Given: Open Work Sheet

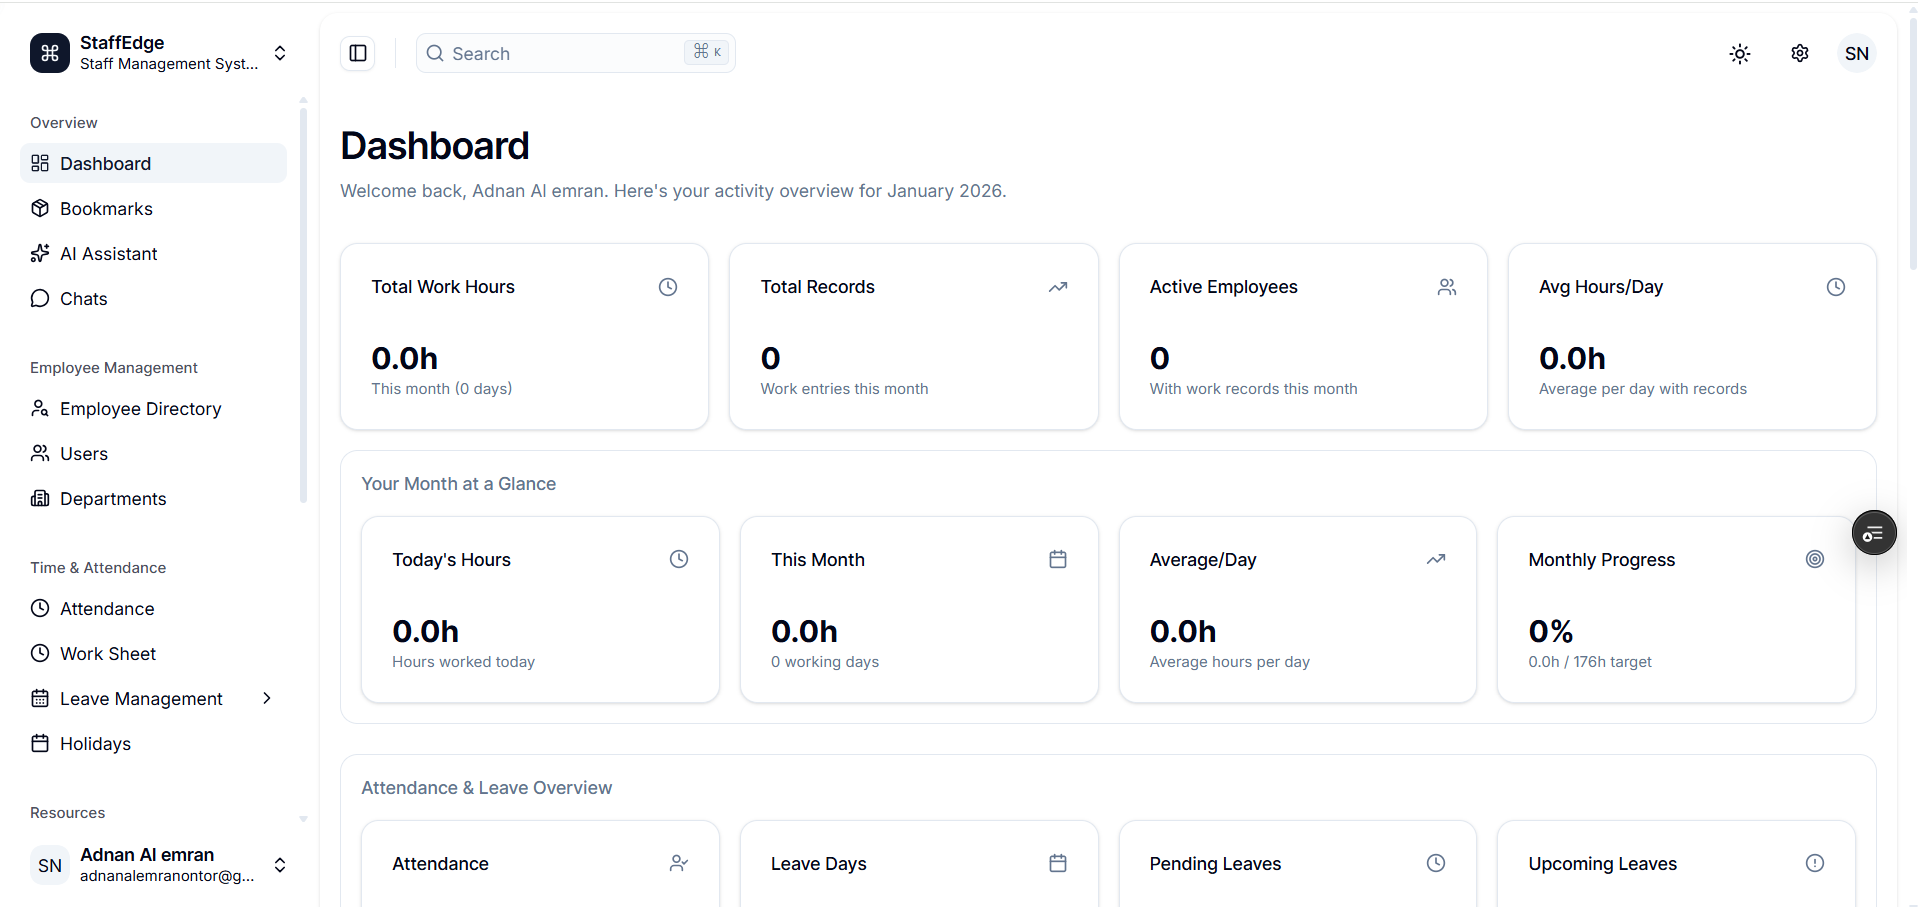Looking at the screenshot, I should pyautogui.click(x=153, y=653).
